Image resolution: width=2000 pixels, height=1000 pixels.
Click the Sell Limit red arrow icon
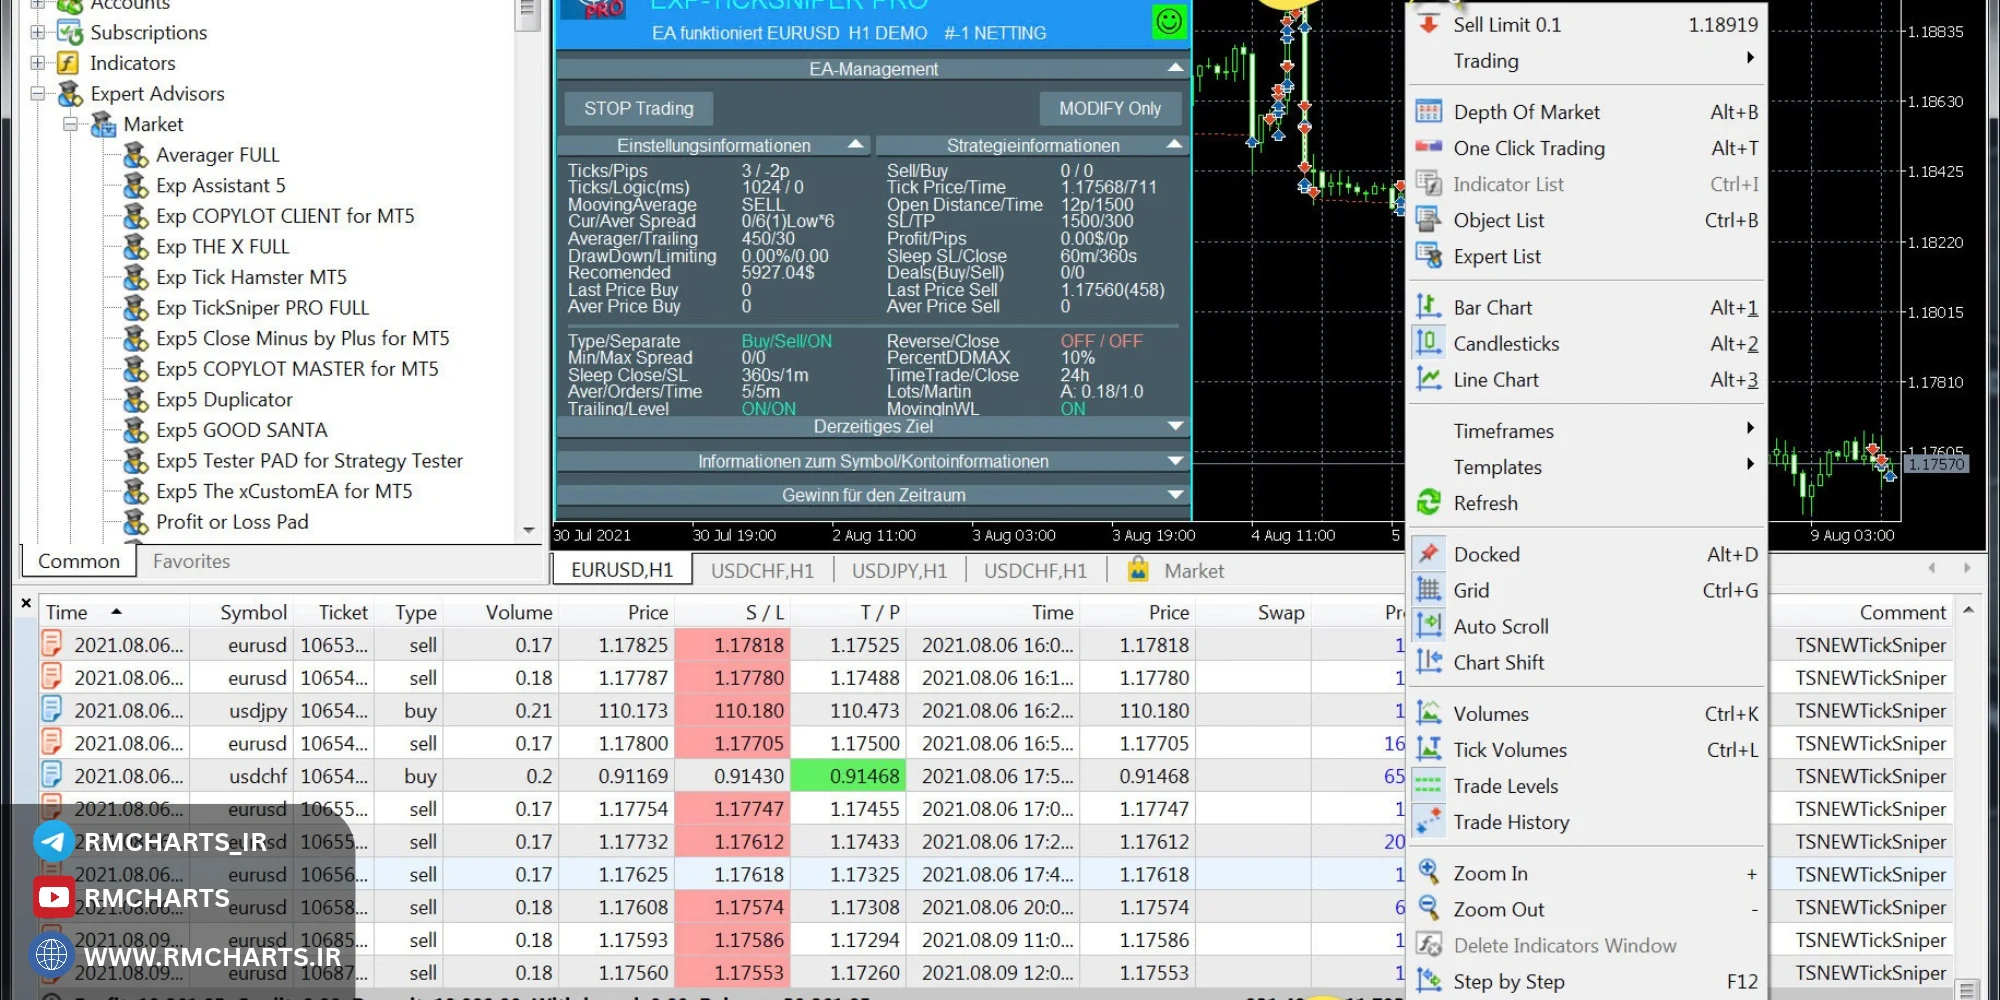pyautogui.click(x=1429, y=24)
